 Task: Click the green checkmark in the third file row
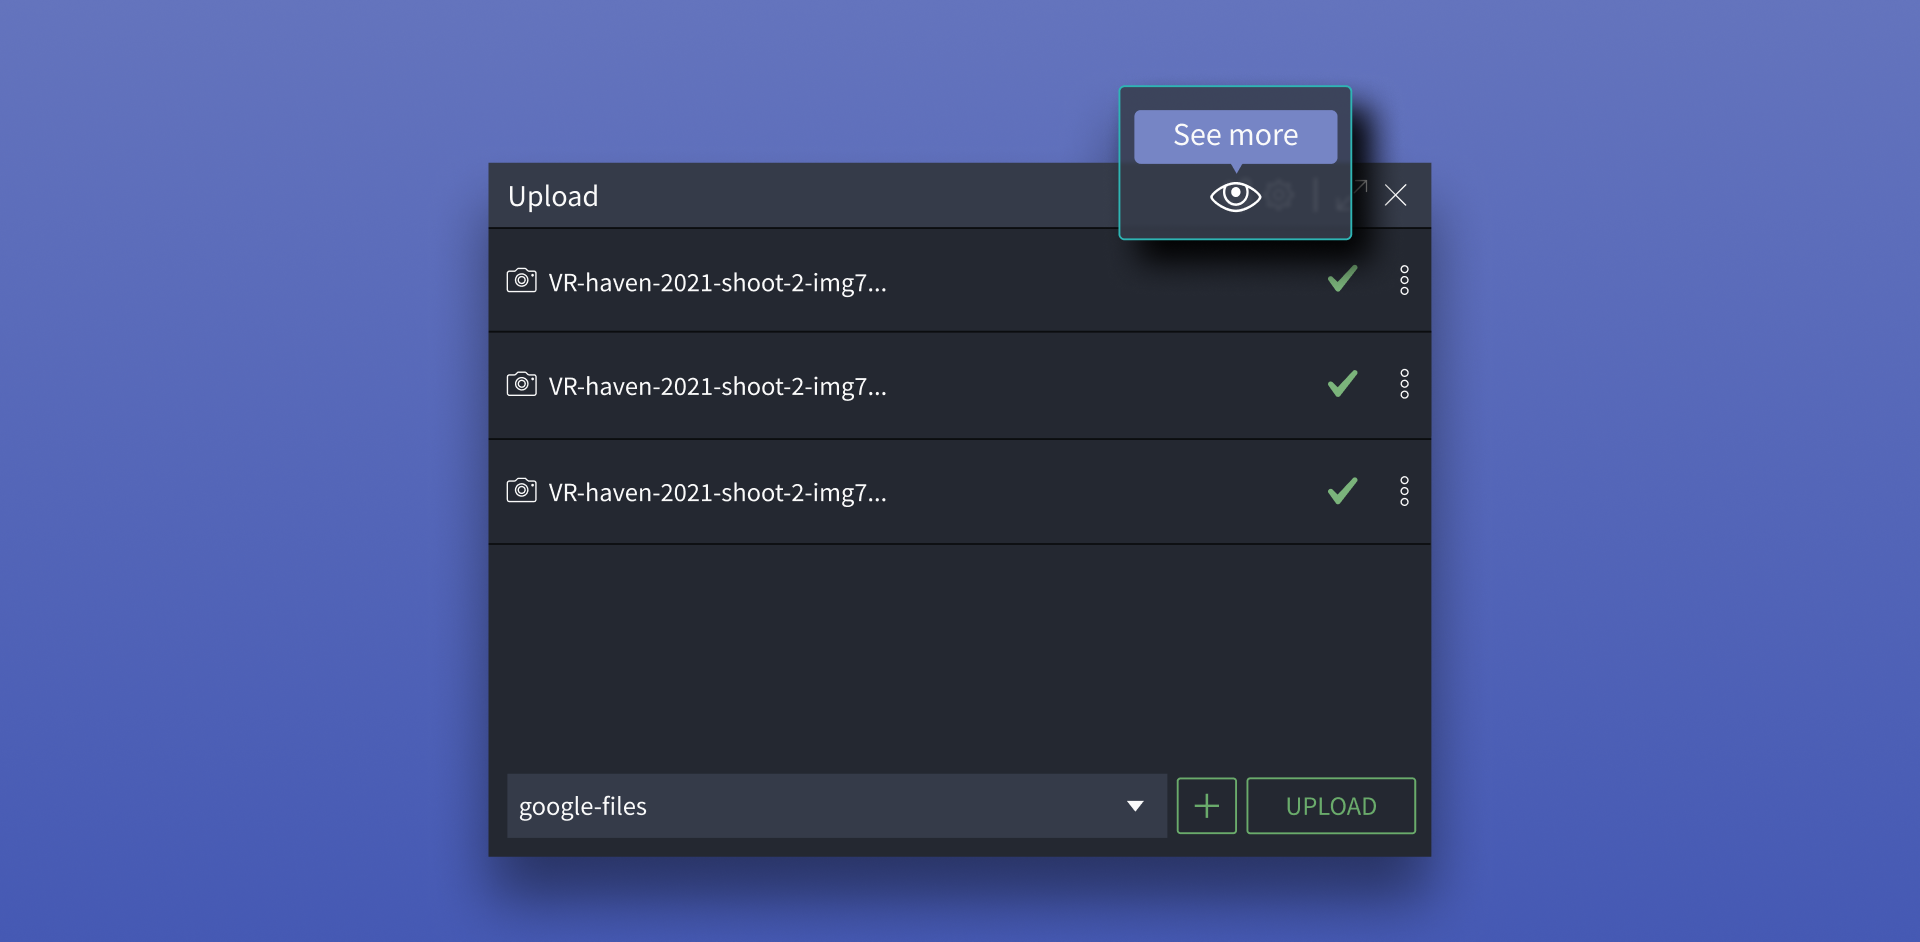pyautogui.click(x=1342, y=491)
